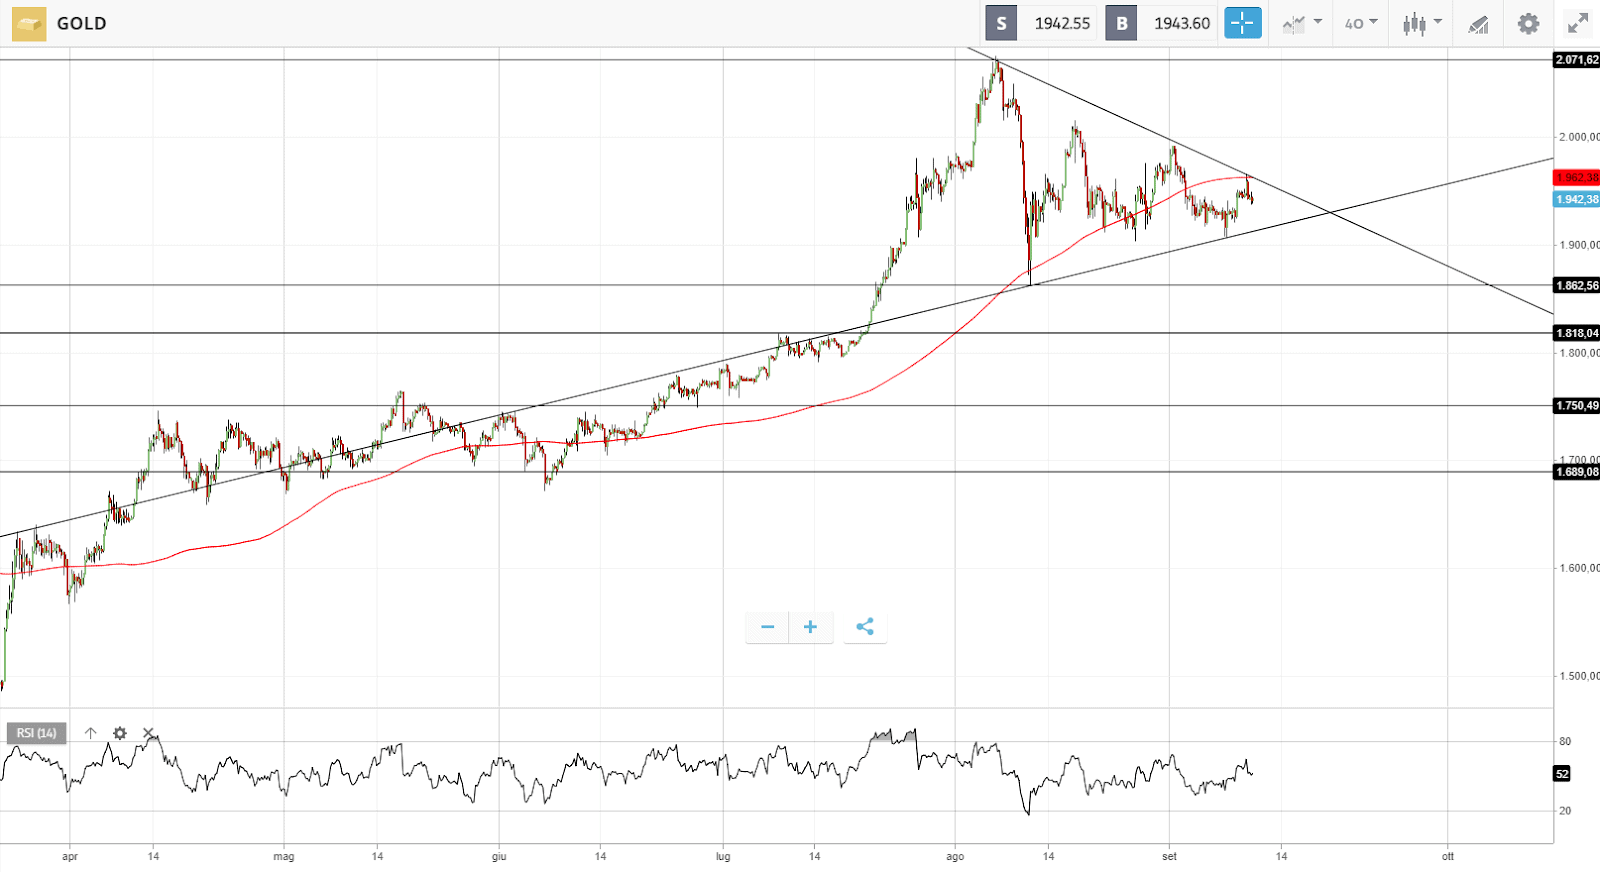Open the 4O timeframe dropdown
1600x872 pixels.
(1361, 23)
